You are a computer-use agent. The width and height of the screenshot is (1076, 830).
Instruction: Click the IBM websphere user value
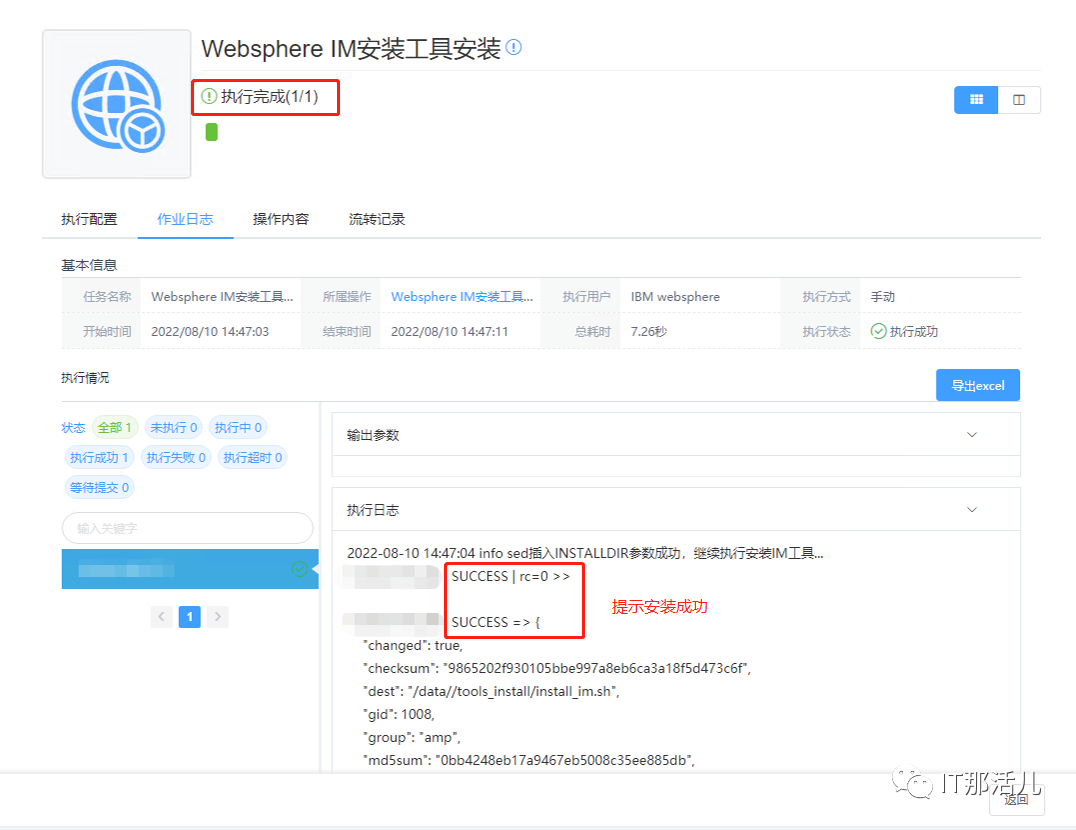[x=675, y=296]
